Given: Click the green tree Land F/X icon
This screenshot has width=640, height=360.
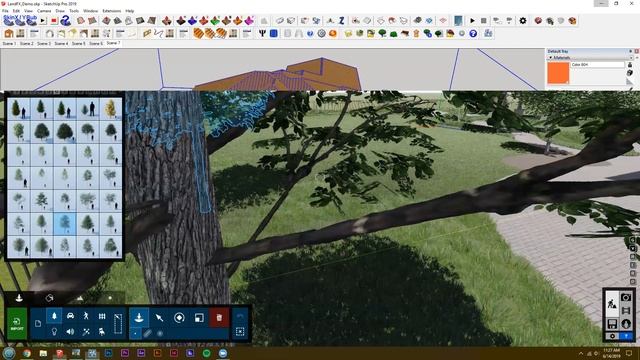Looking at the screenshot, I should coord(382,33).
